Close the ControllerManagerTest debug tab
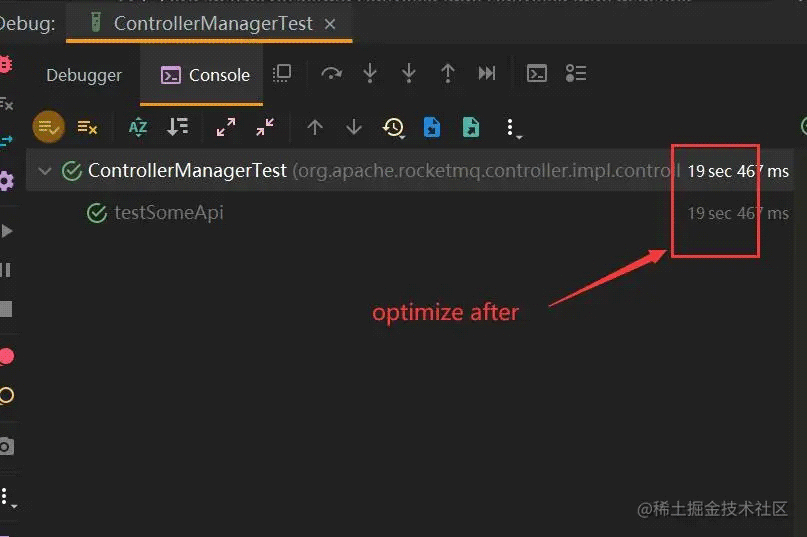The width and height of the screenshot is (807, 537). (x=330, y=24)
